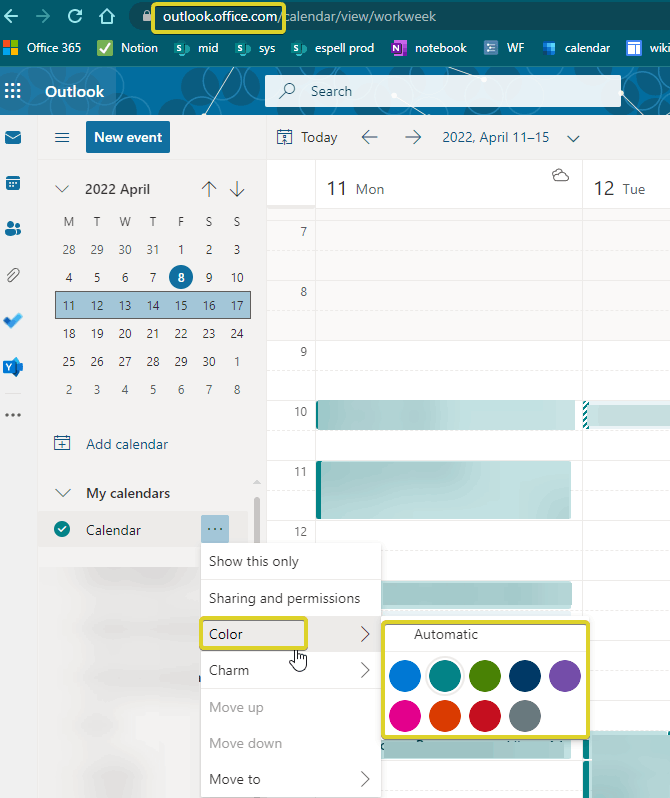
Task: Choose the Charm menu entry
Action: click(x=291, y=670)
